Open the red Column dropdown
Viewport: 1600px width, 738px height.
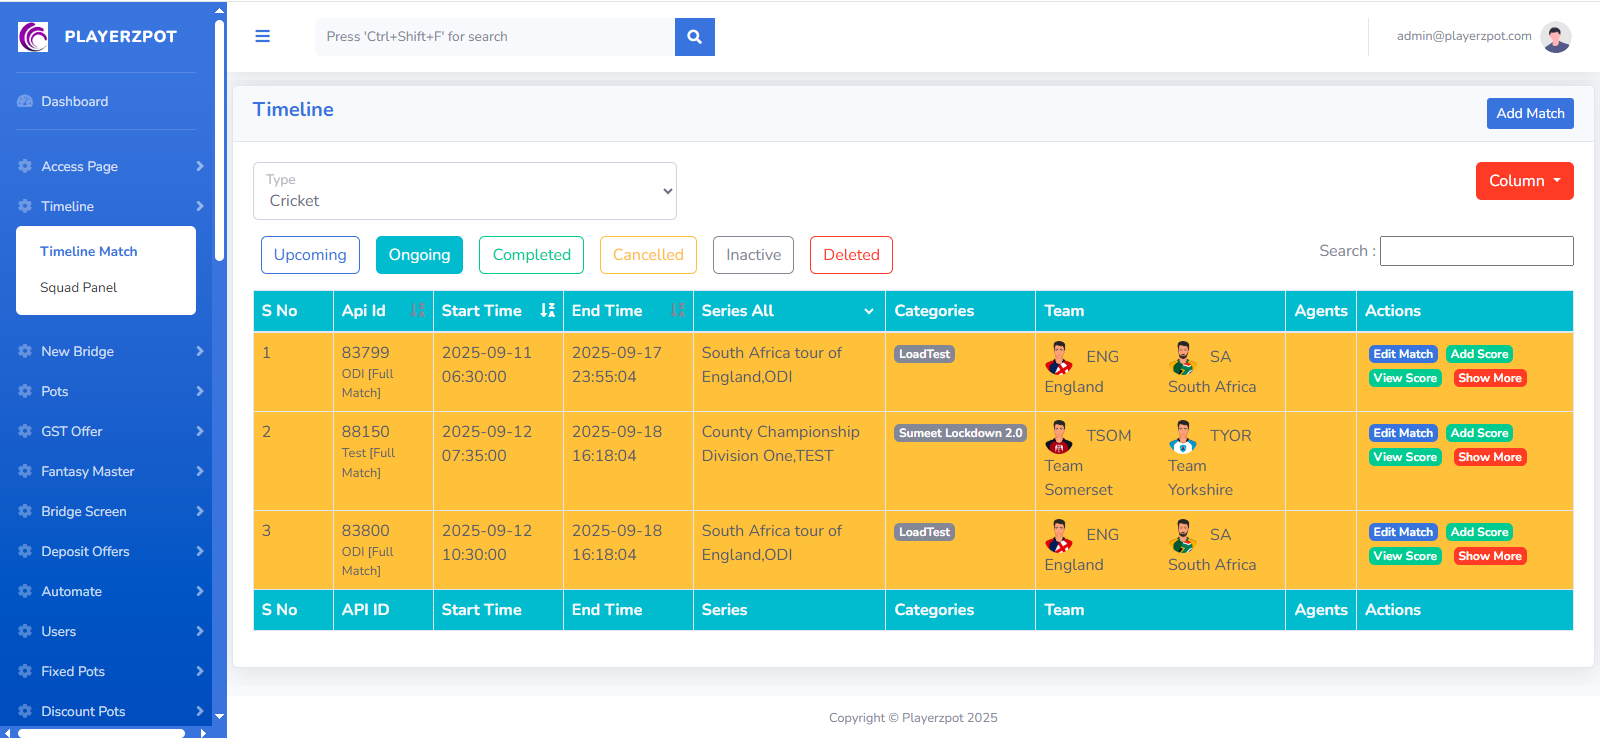click(x=1524, y=181)
